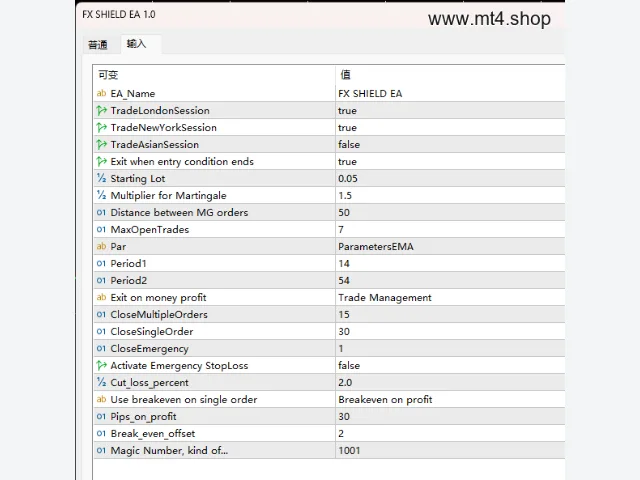Edit the Trade Management value cell
The height and width of the screenshot is (480, 640).
tap(450, 298)
